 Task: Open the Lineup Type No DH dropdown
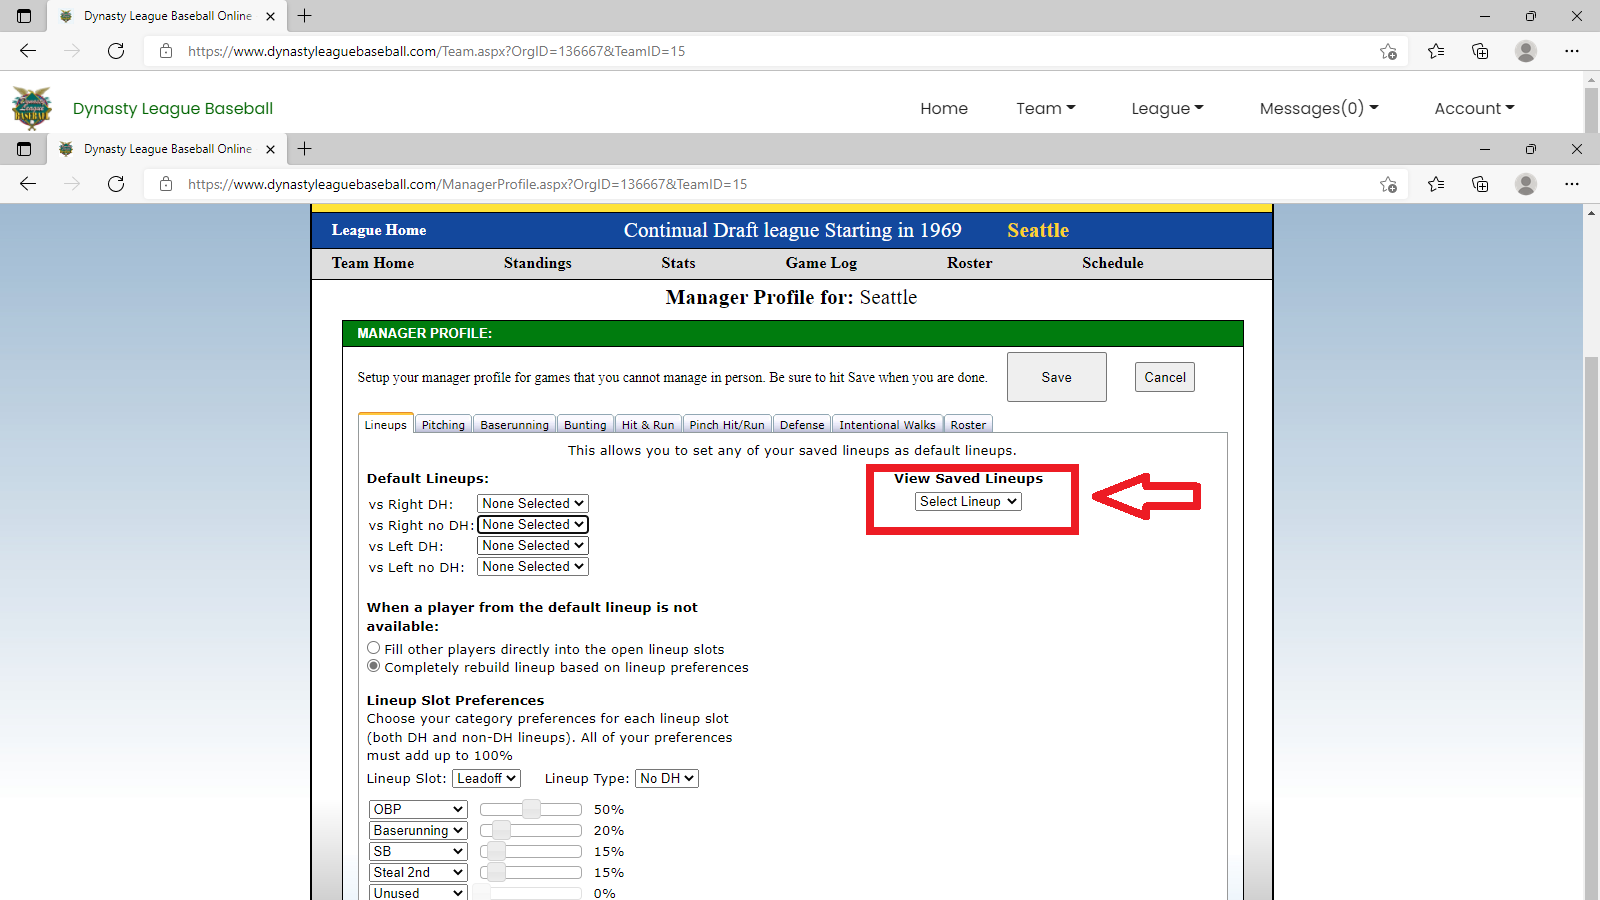tap(666, 778)
